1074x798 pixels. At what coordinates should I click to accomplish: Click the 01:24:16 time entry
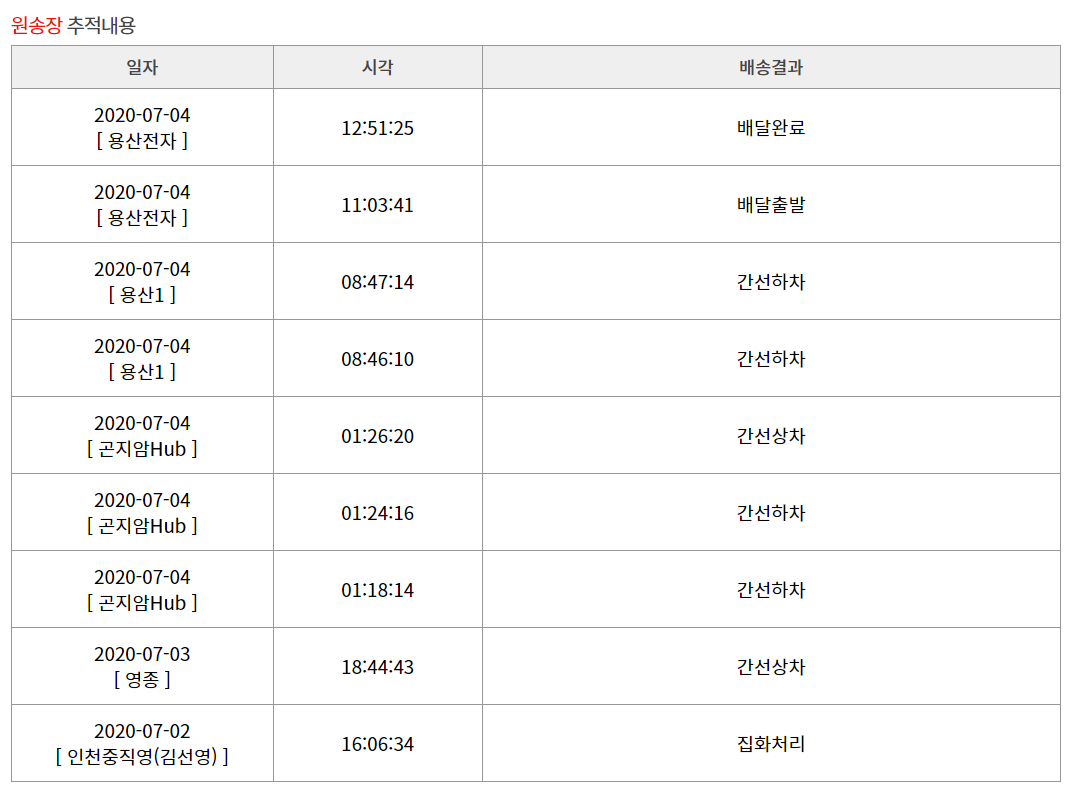point(377,513)
